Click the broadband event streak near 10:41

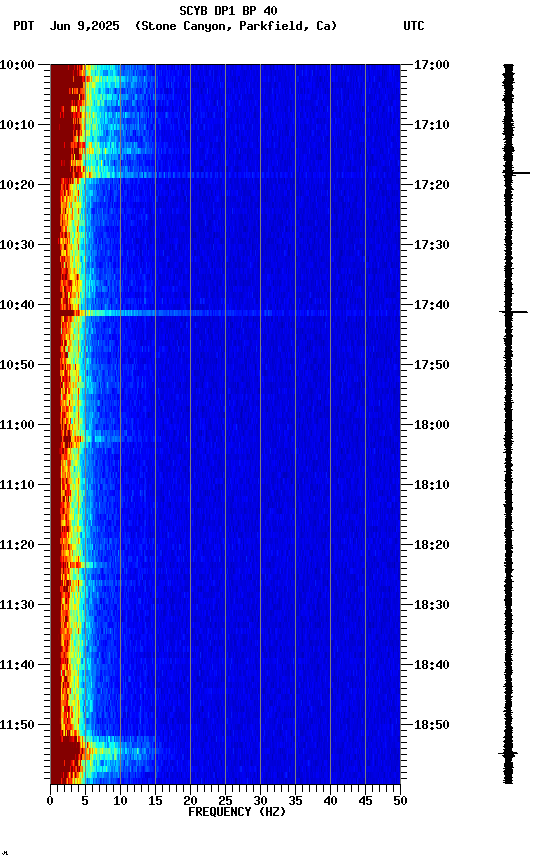[x=225, y=313]
